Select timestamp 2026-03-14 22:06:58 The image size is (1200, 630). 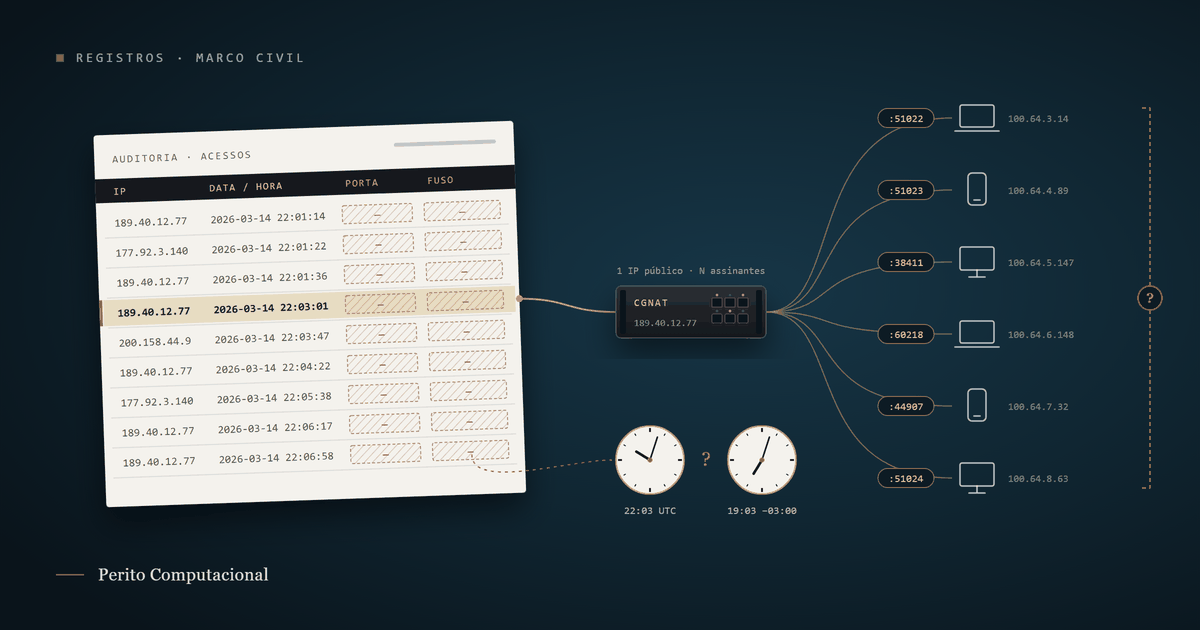pos(276,458)
